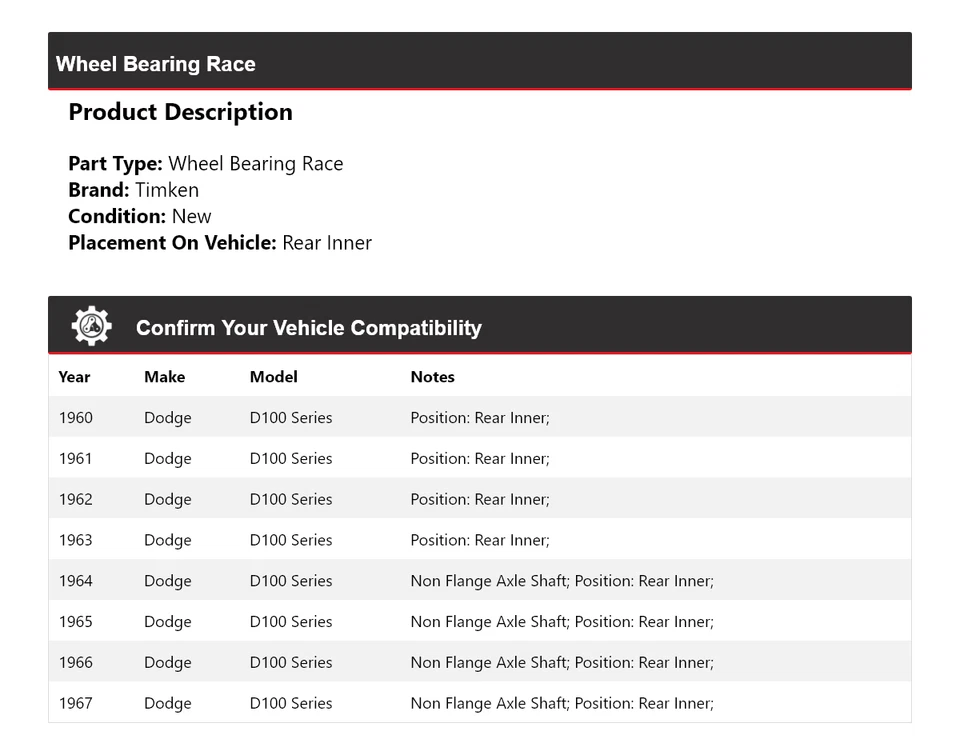Image resolution: width=960 pixels, height=755 pixels.
Task: Click the Make column header
Action: pos(164,377)
